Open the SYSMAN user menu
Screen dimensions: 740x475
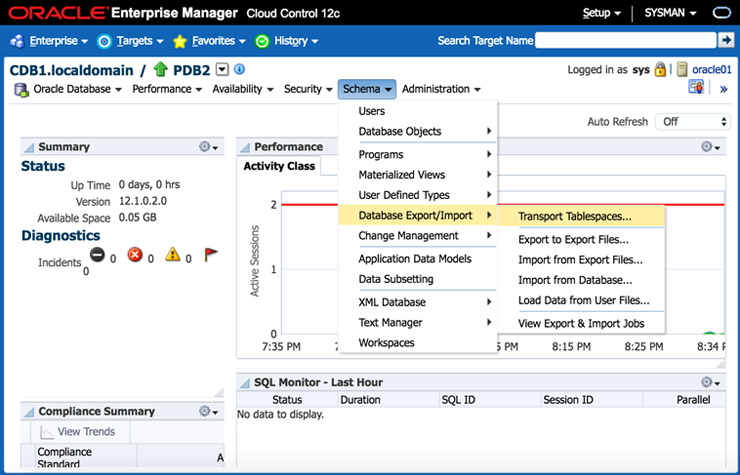(x=670, y=13)
